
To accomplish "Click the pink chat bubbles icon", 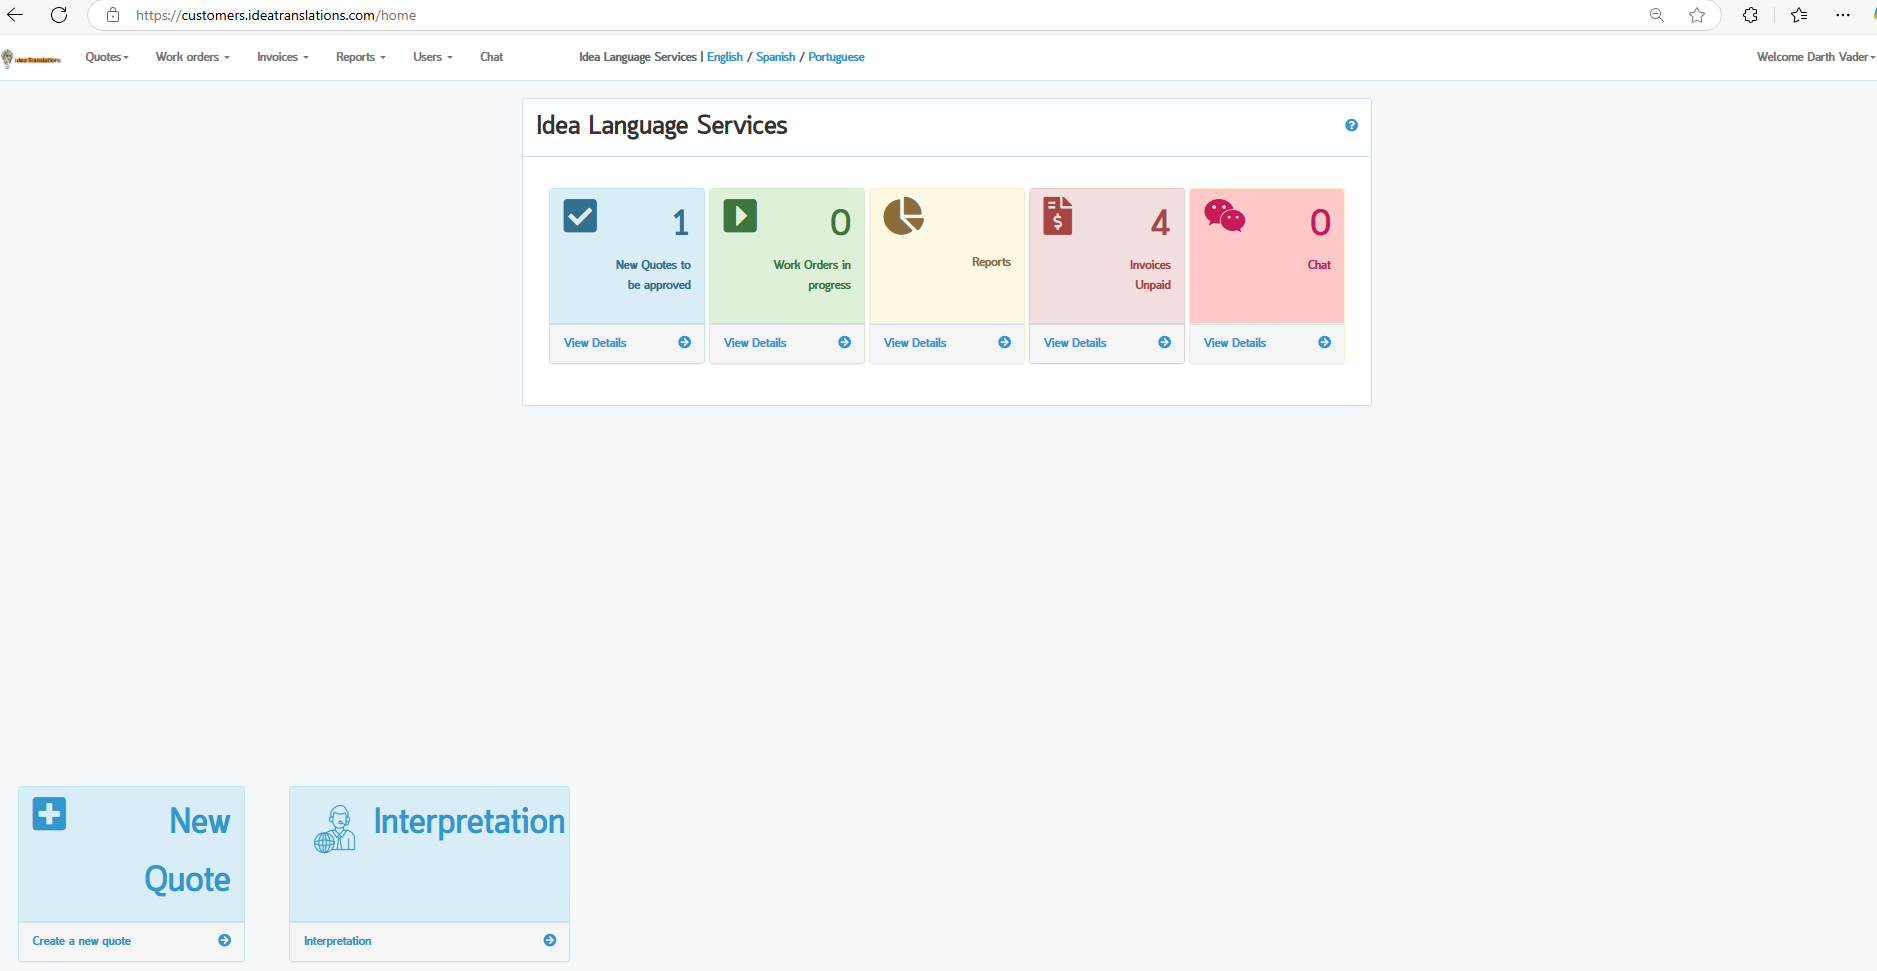I will click(1224, 215).
